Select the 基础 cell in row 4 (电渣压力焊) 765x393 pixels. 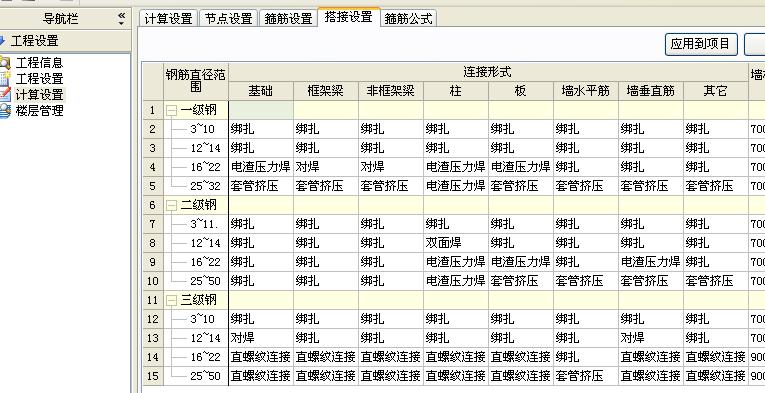261,167
